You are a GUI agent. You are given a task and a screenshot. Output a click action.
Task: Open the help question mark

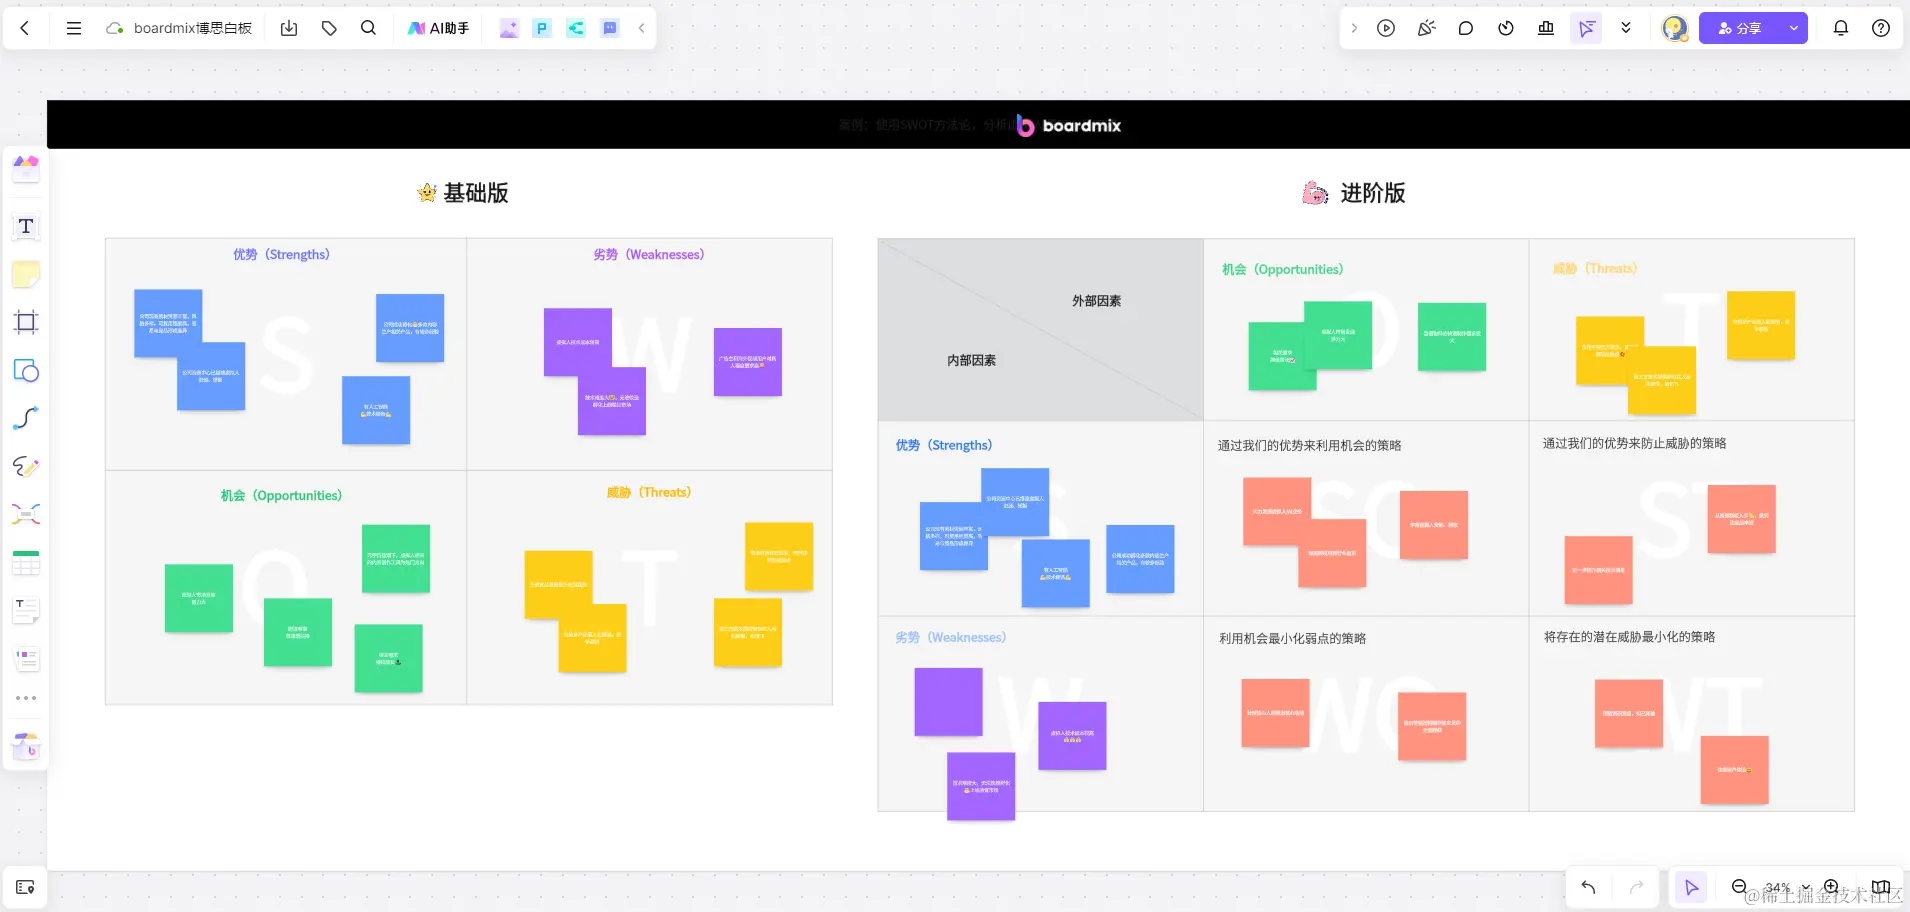point(1881,28)
